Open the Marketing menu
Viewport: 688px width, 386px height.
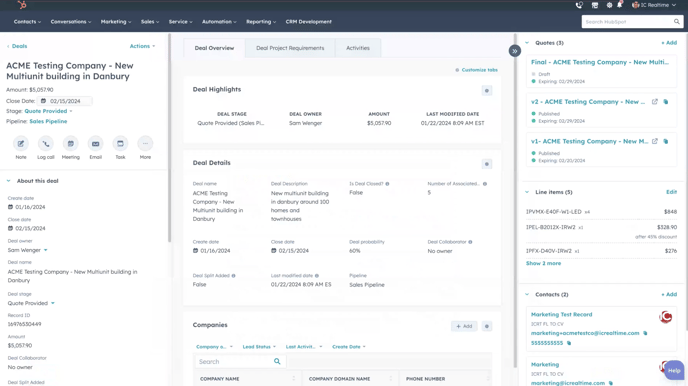[116, 21]
